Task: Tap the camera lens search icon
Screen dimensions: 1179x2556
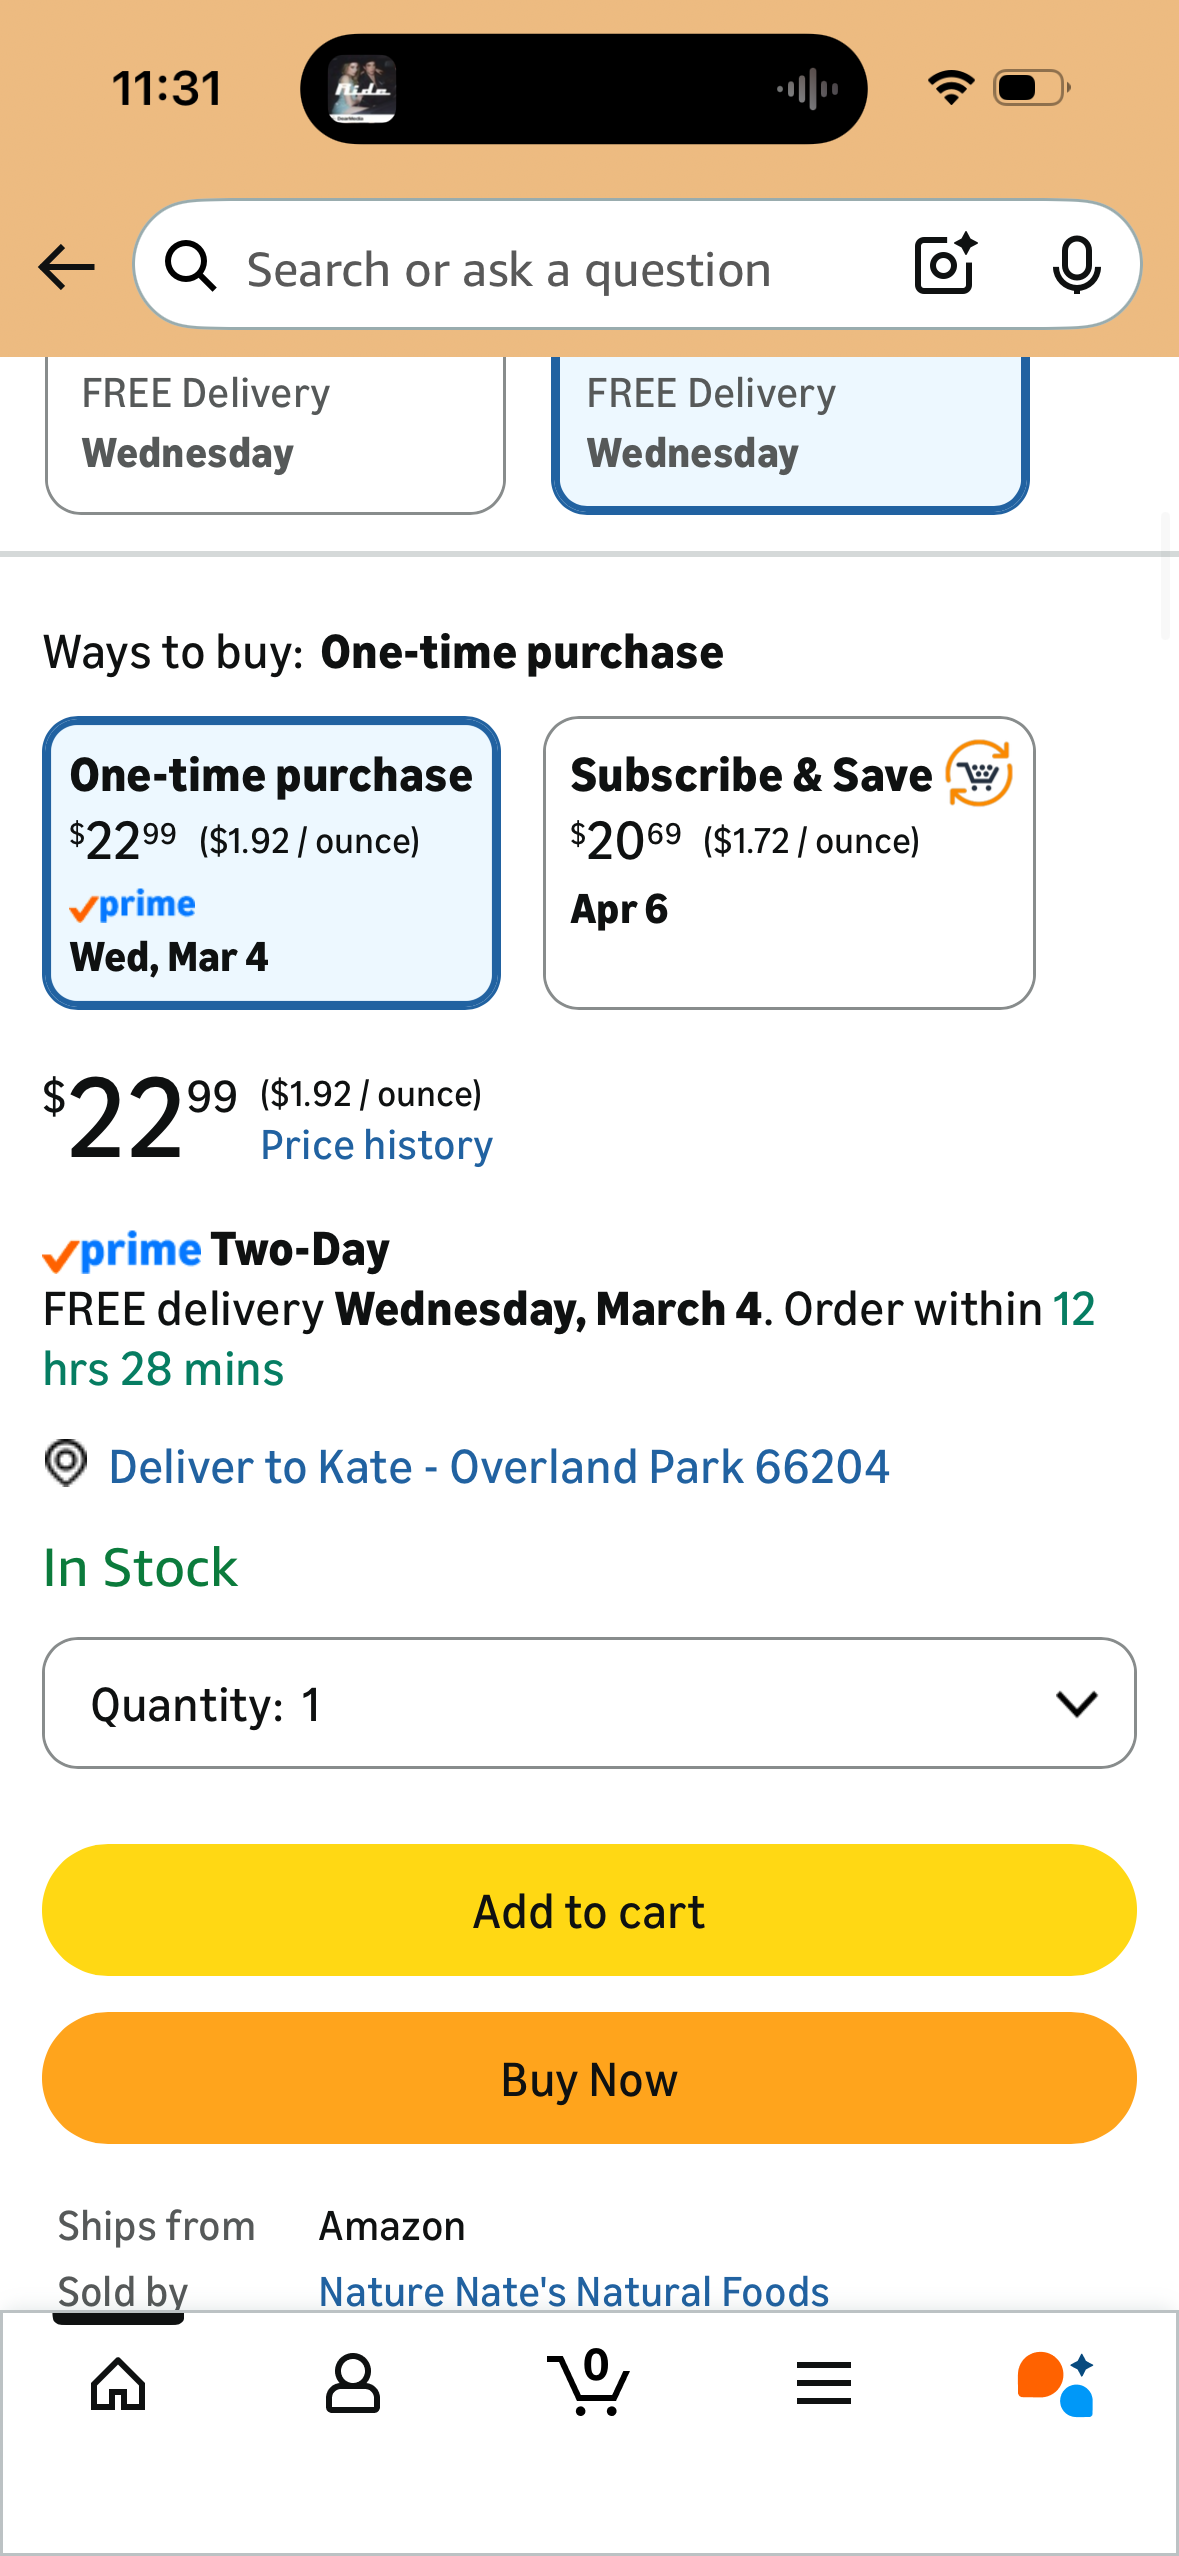Action: tap(945, 265)
